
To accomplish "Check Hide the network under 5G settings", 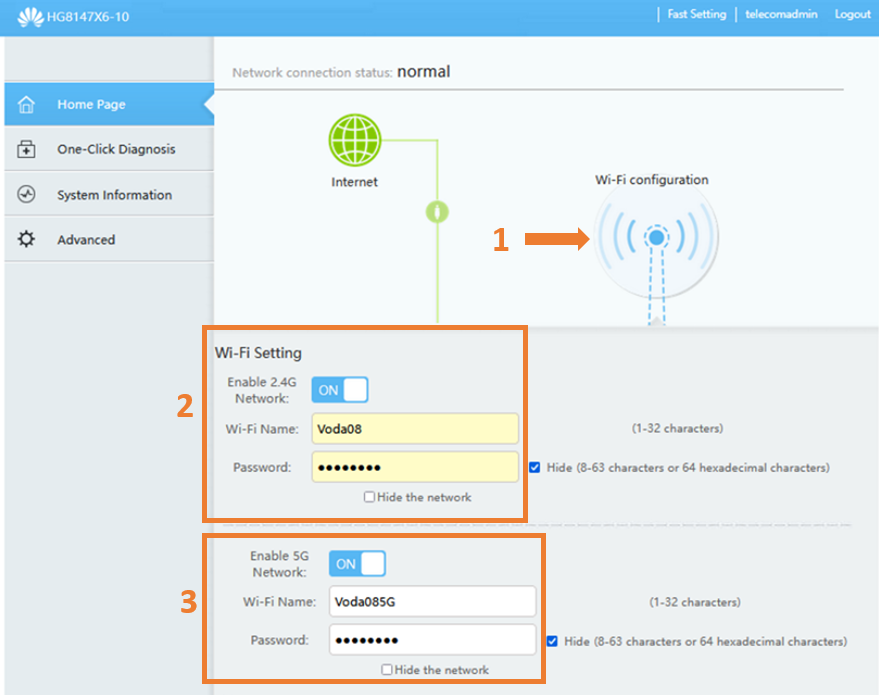I will point(387,670).
